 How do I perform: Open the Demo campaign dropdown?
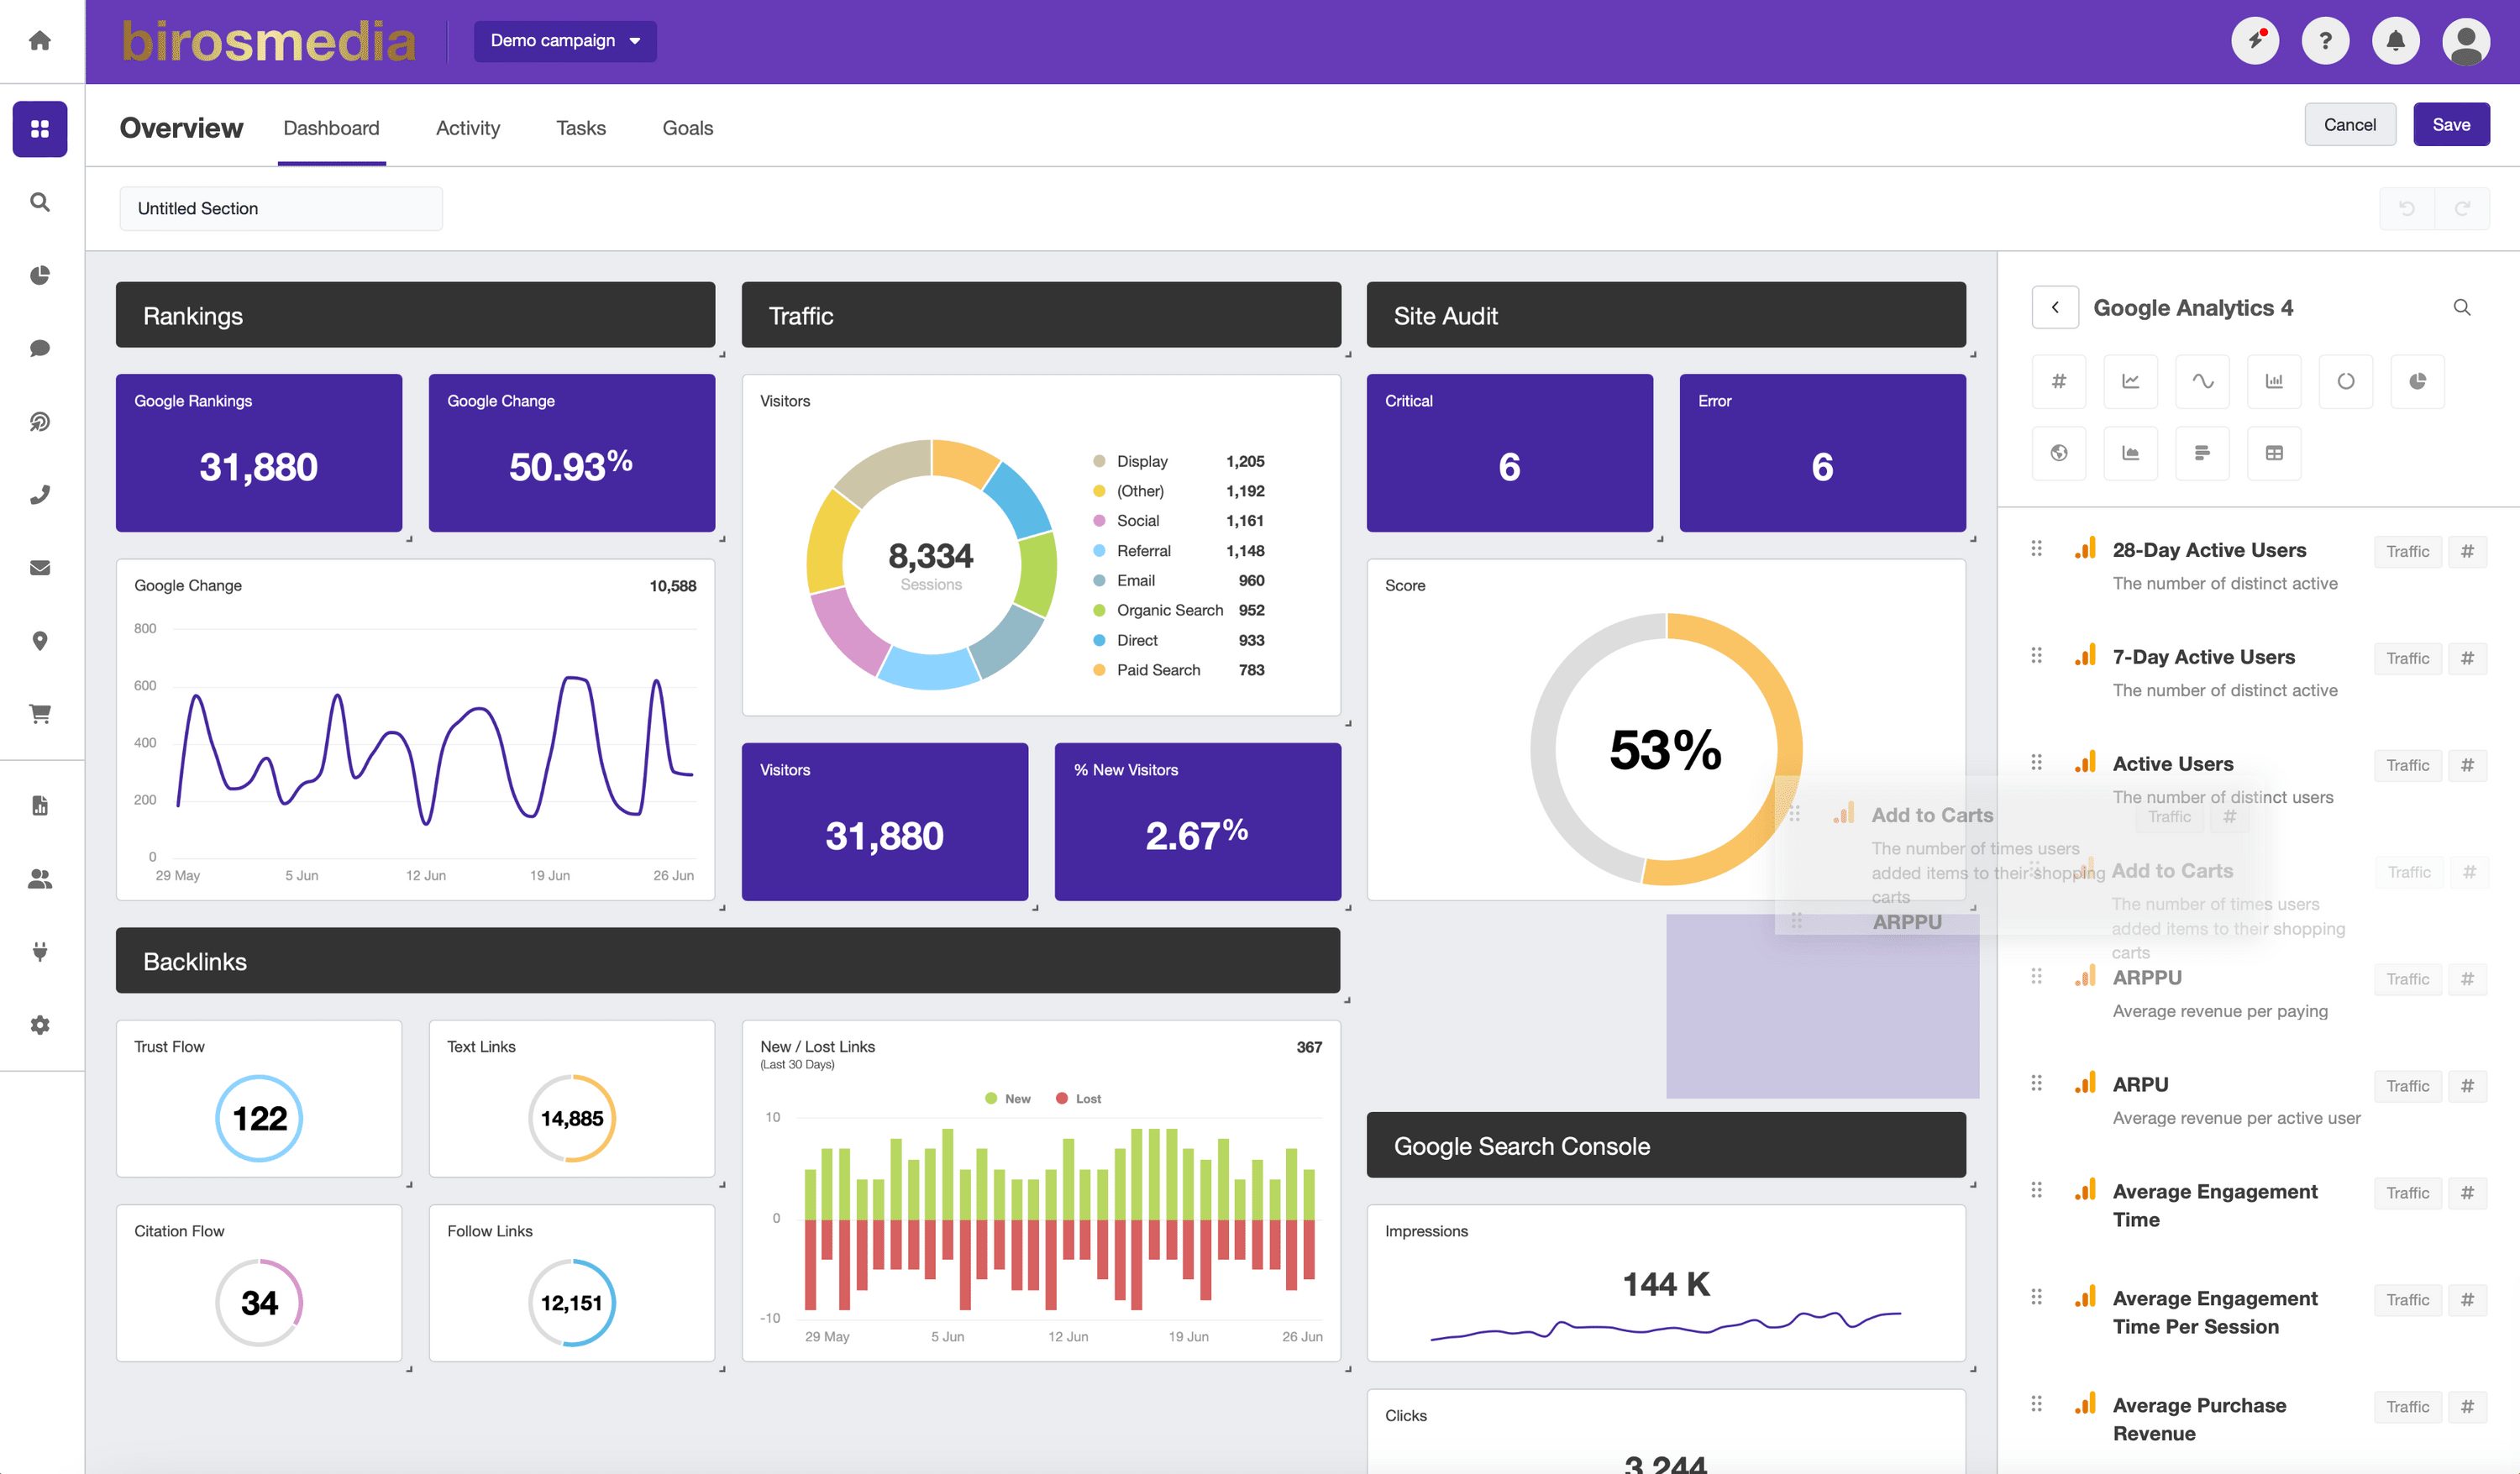[565, 41]
